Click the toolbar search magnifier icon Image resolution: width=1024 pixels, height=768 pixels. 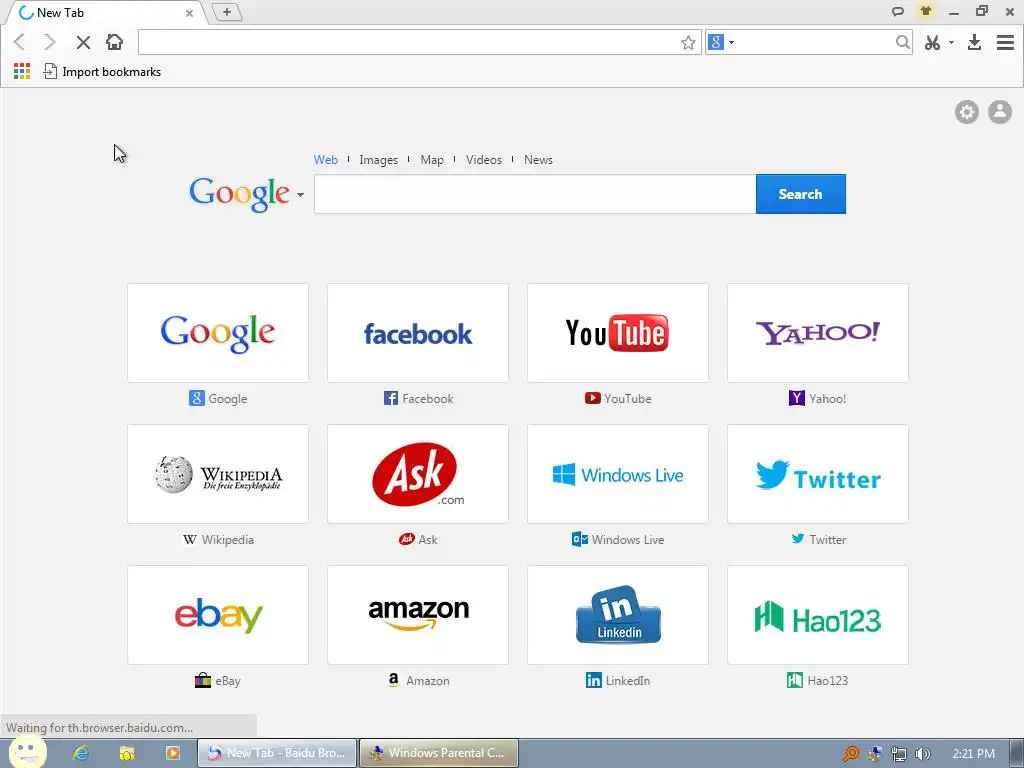tap(902, 42)
